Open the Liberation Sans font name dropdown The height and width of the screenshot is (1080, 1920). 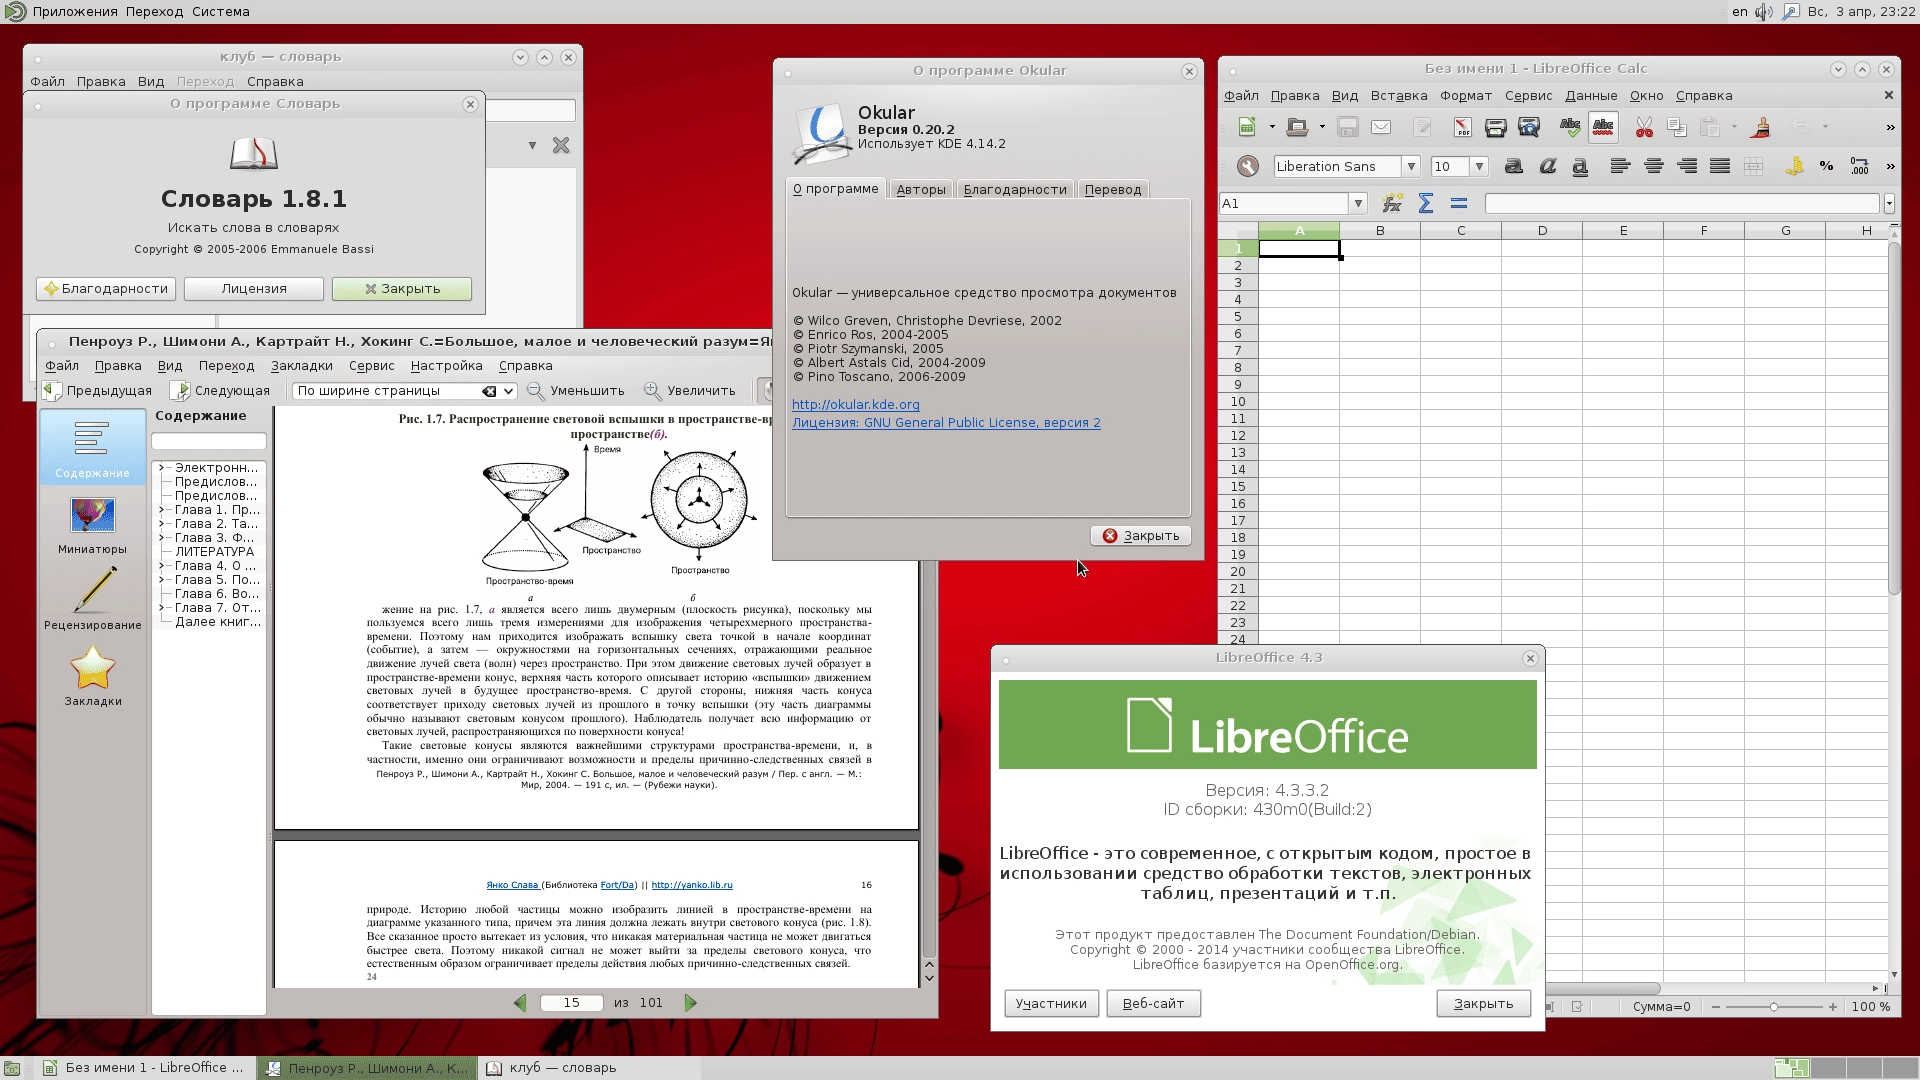pyautogui.click(x=1411, y=166)
